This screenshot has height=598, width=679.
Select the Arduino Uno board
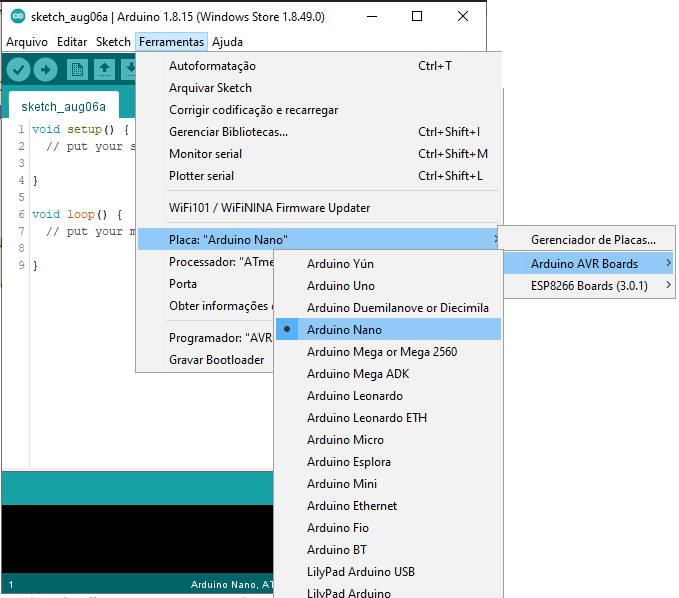(388, 286)
